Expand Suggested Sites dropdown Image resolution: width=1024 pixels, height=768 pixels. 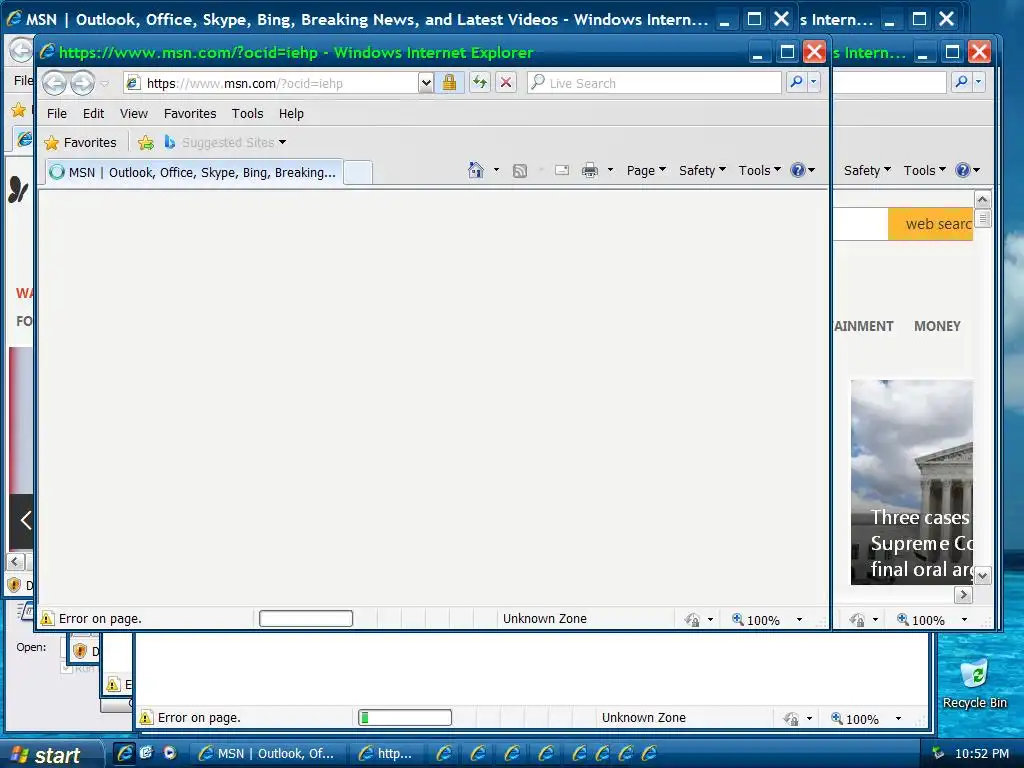click(282, 142)
